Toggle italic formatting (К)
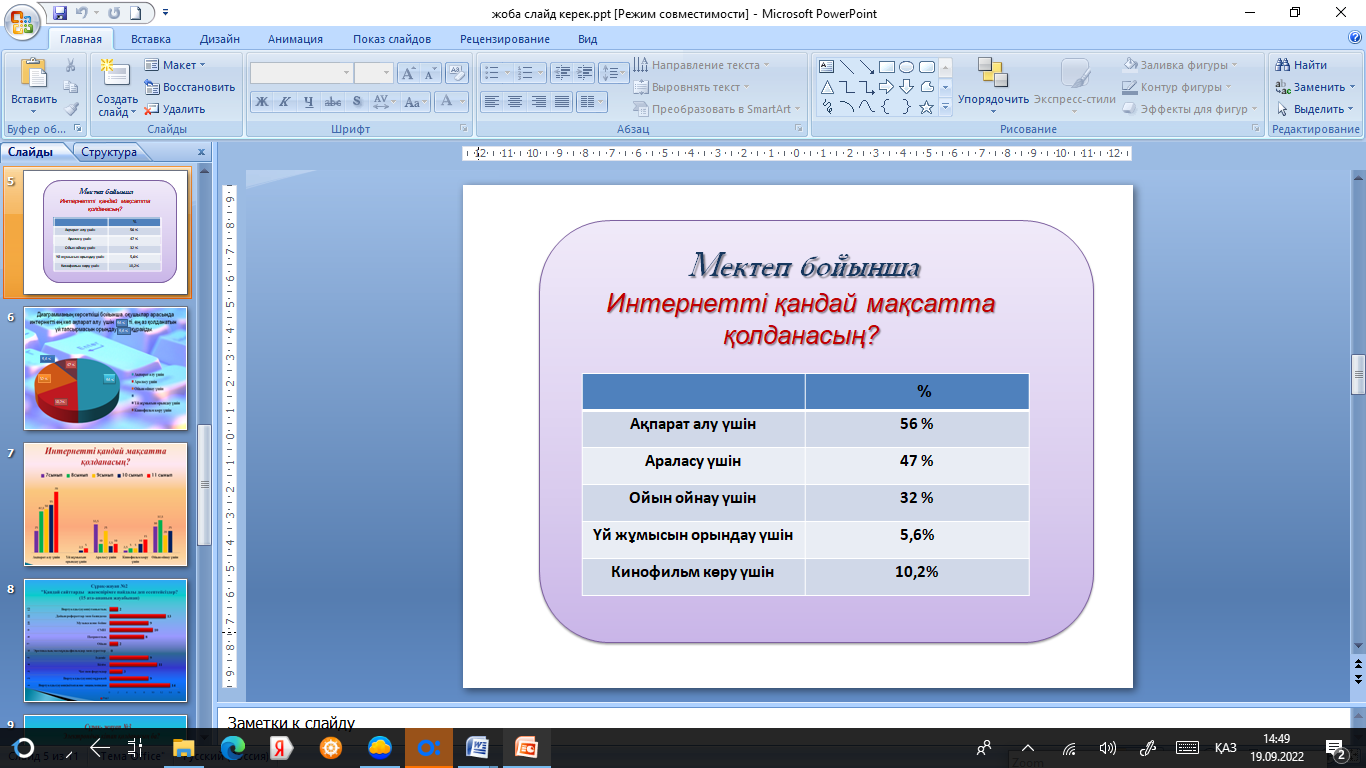This screenshot has height=768, width=1366. click(x=285, y=101)
